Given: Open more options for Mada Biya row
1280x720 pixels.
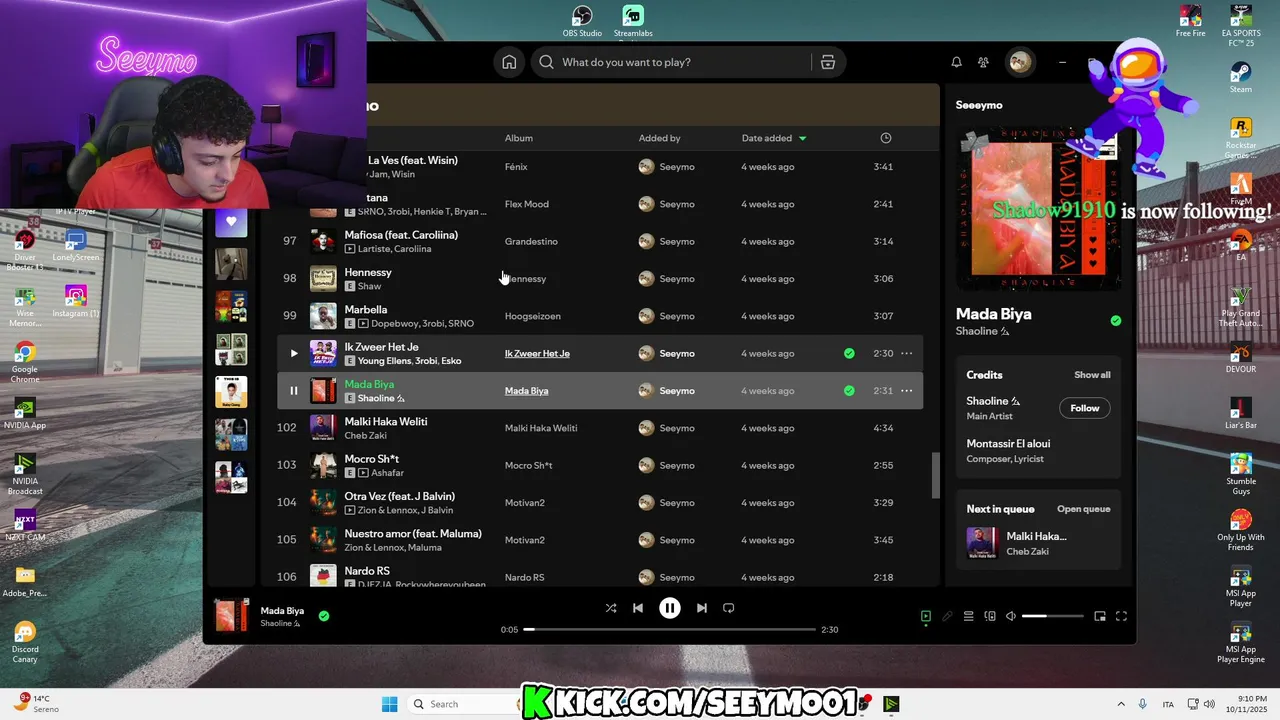Looking at the screenshot, I should 907,391.
